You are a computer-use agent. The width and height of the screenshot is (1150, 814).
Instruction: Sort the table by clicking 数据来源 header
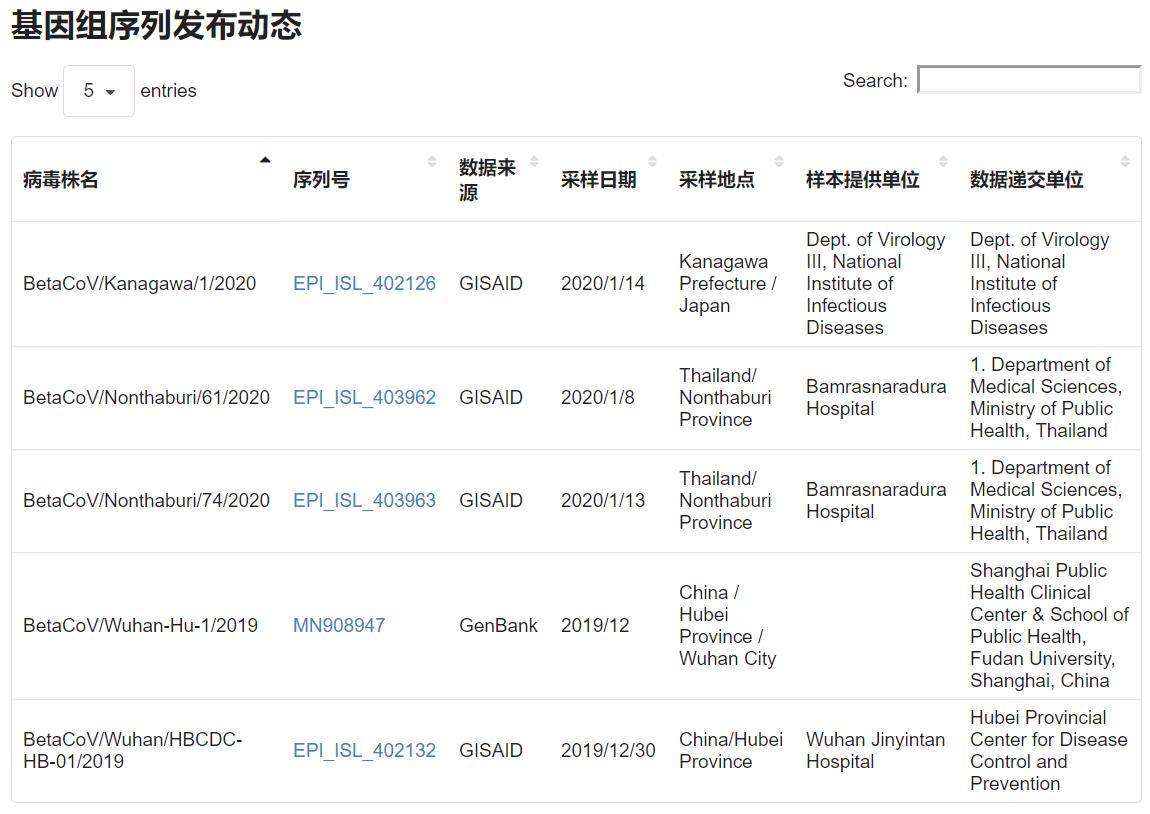point(491,172)
